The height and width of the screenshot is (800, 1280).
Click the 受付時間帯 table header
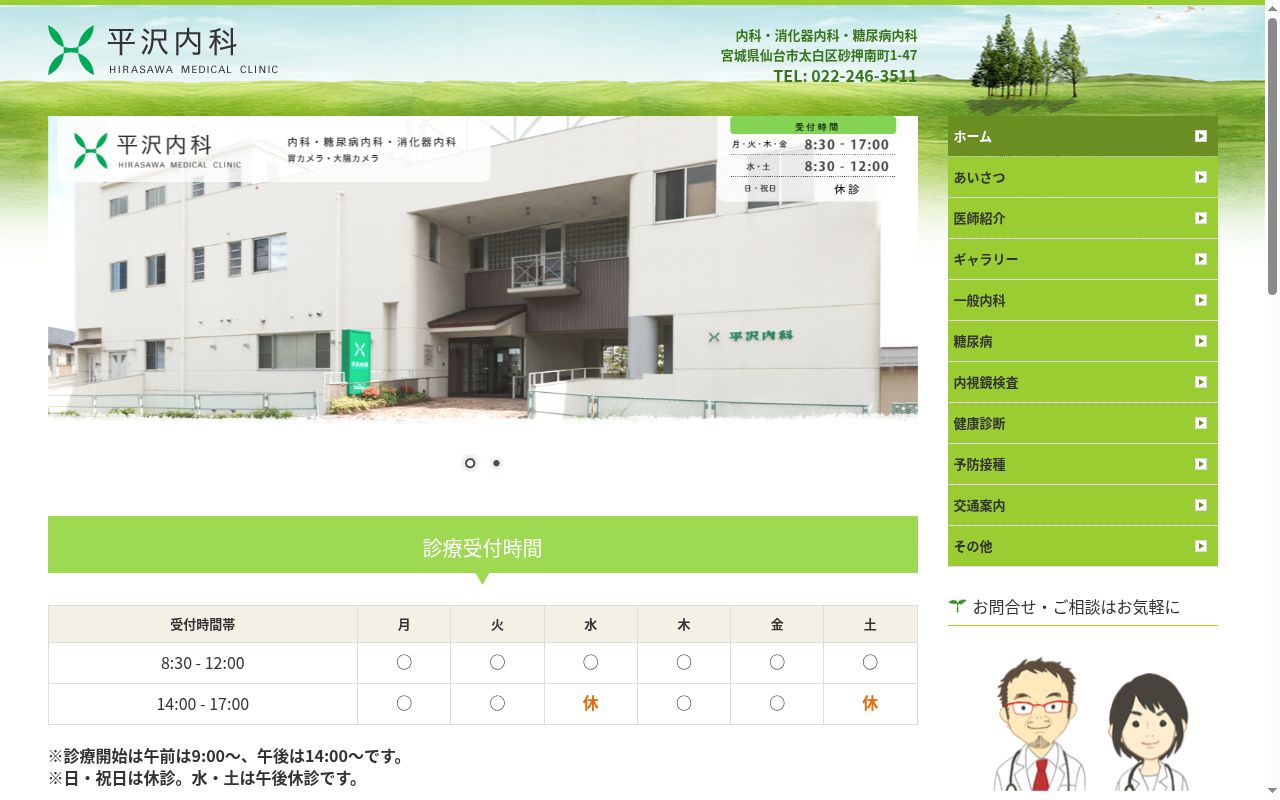203,624
